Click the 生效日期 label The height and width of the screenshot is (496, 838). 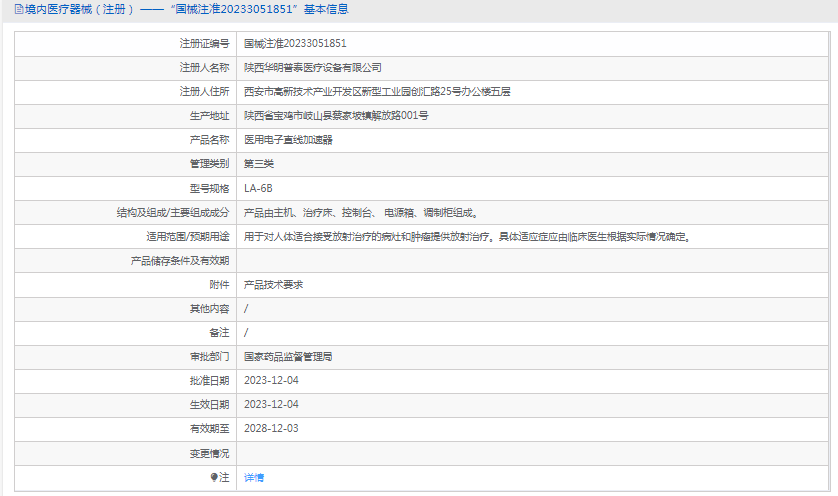tap(209, 405)
